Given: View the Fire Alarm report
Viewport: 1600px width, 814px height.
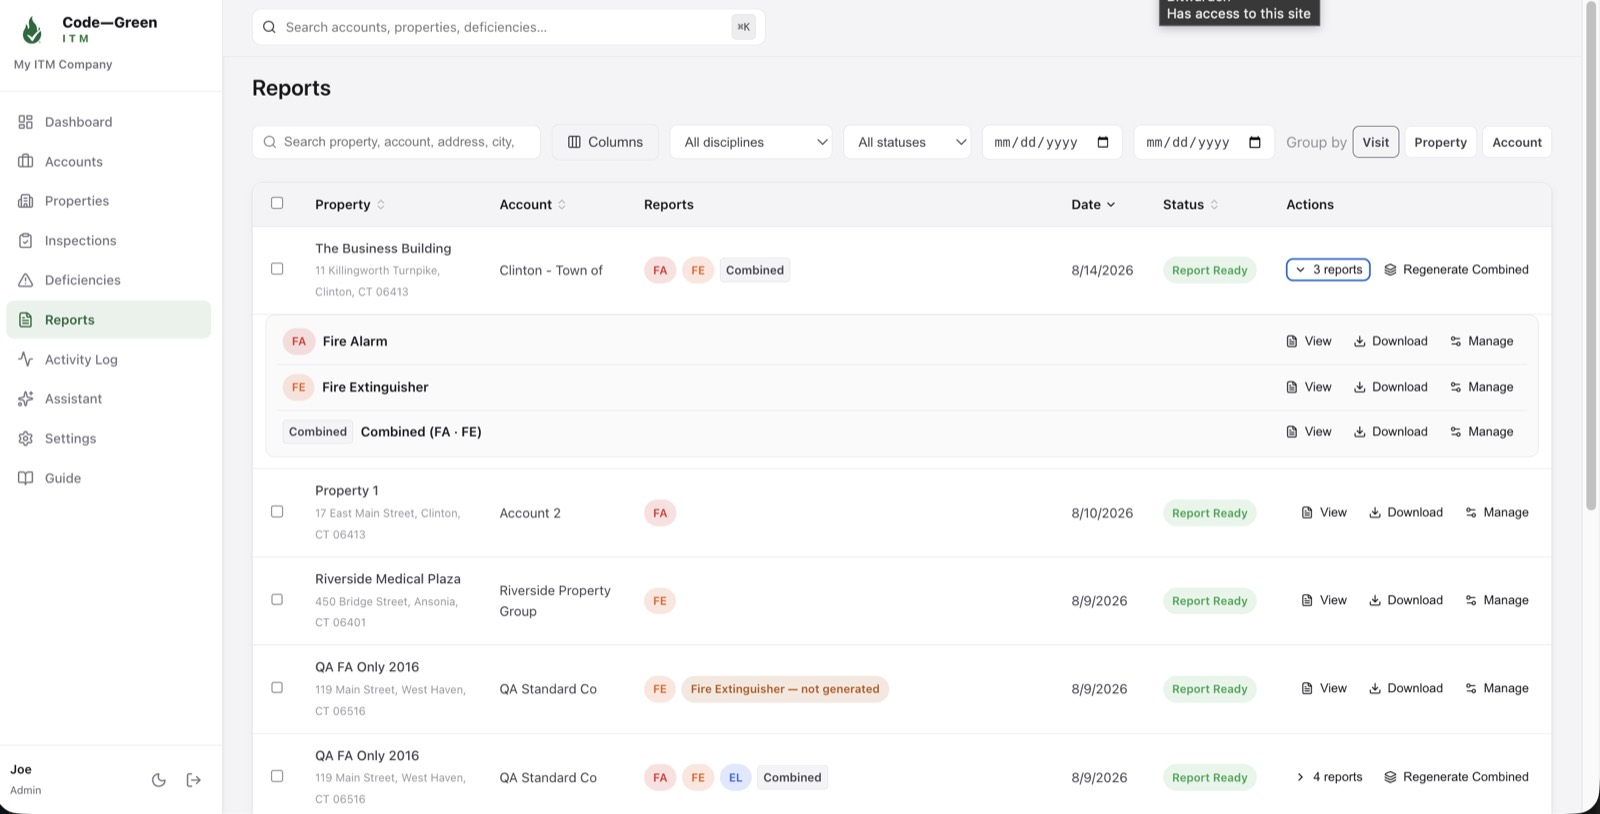Looking at the screenshot, I should click(1308, 341).
